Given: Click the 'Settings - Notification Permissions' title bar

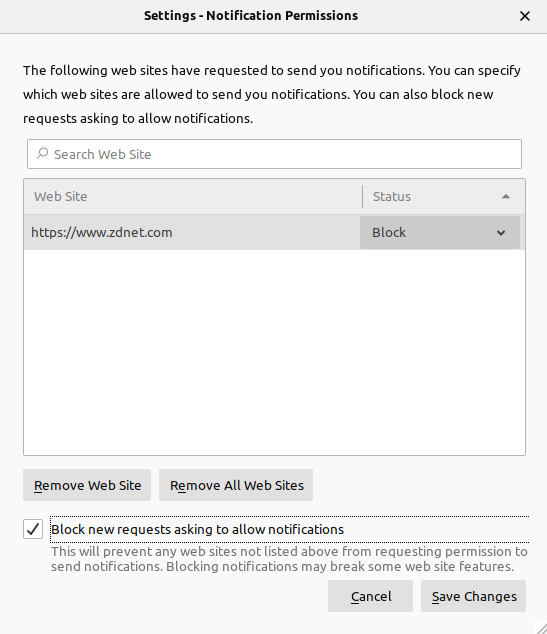Looking at the screenshot, I should [251, 16].
